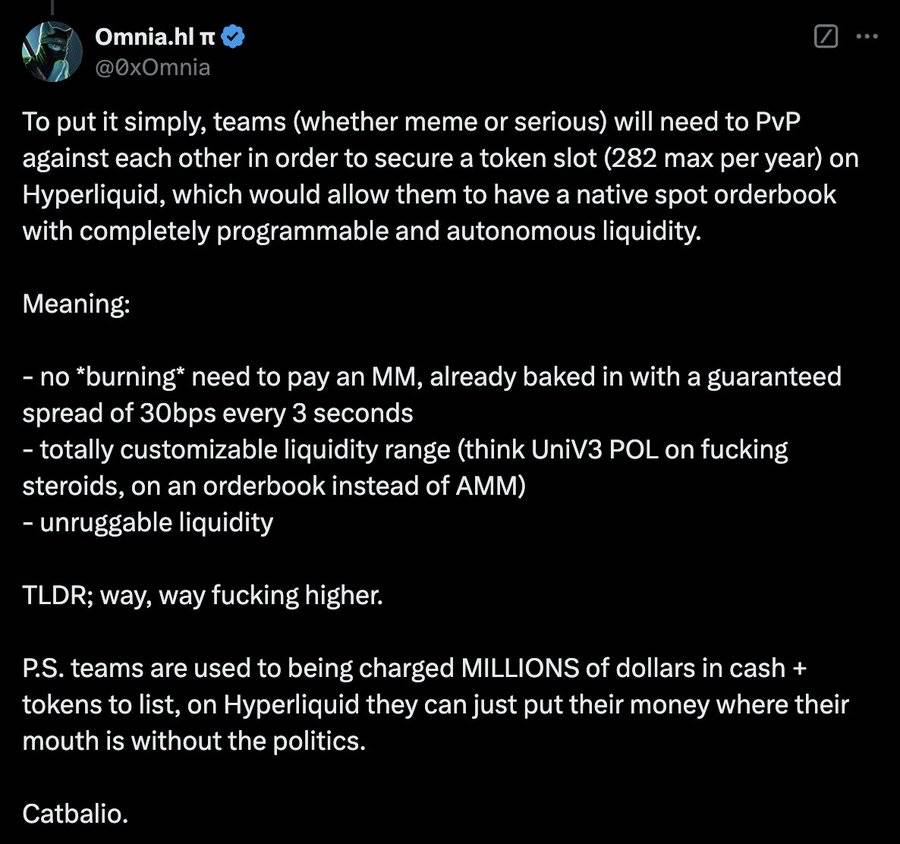
Task: Open the @0xOmnia handle link
Action: click(151, 67)
